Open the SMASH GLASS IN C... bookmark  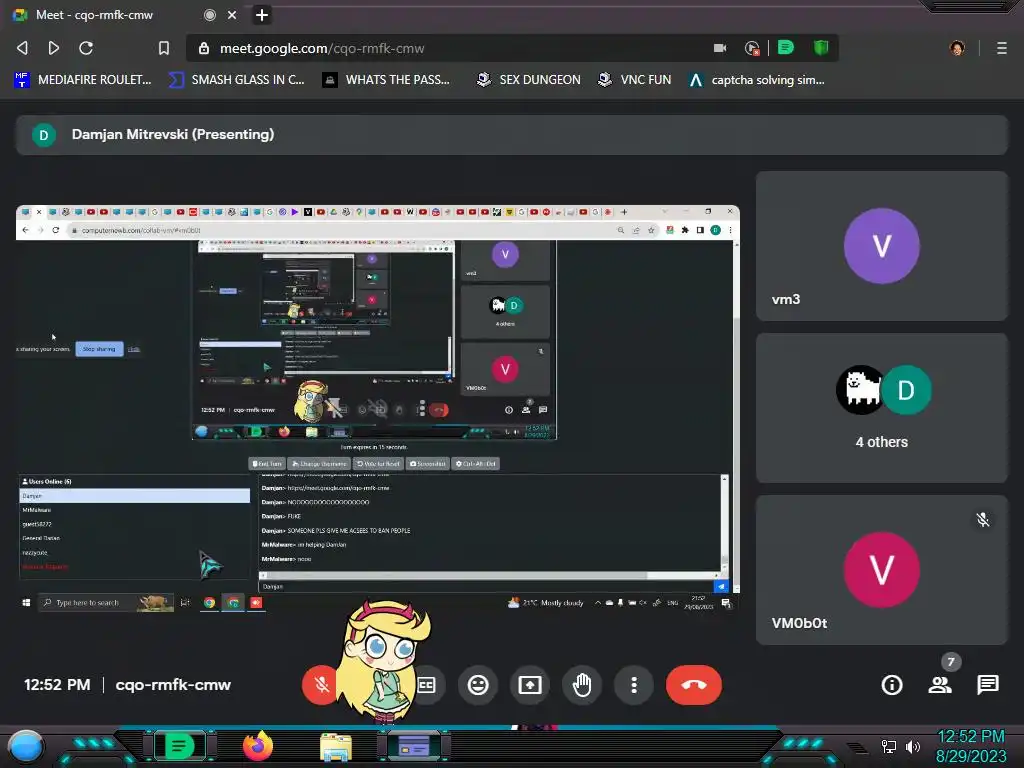[236, 80]
